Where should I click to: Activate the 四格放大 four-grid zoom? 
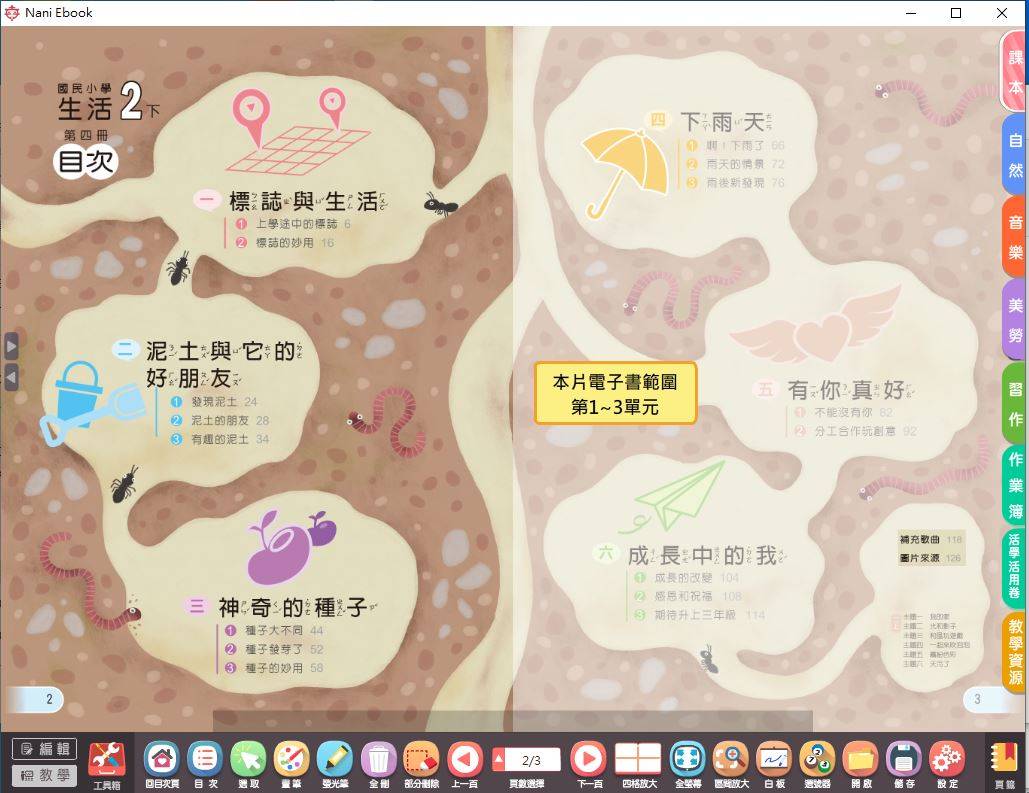(638, 765)
